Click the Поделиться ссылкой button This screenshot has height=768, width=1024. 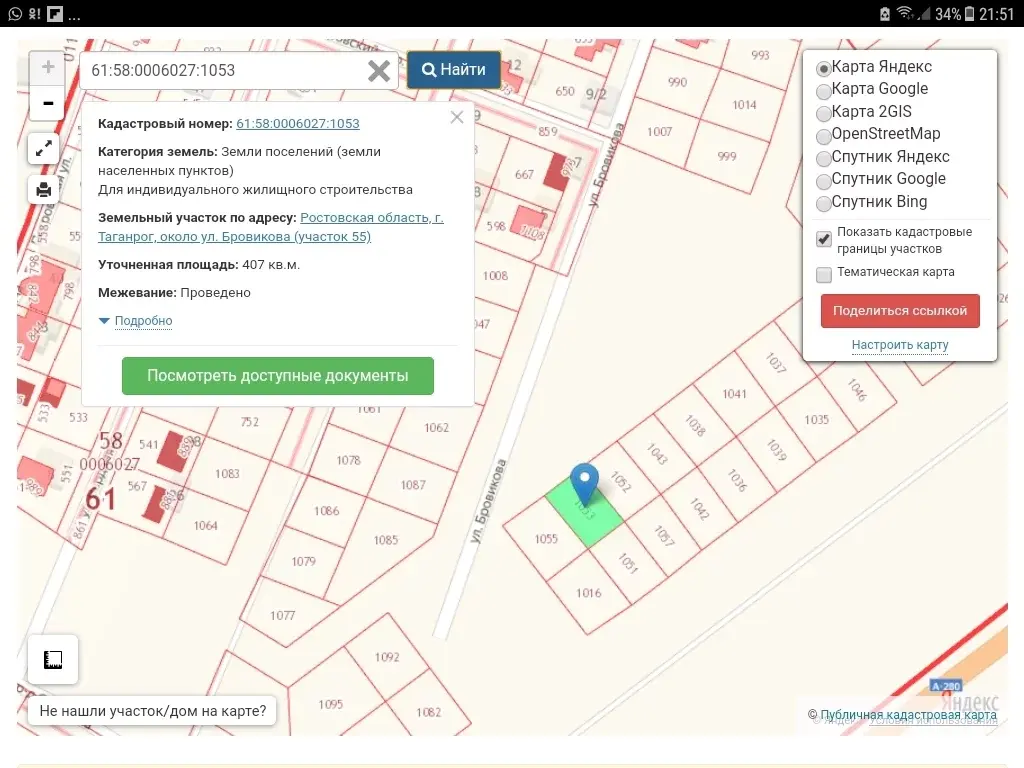[x=899, y=311]
